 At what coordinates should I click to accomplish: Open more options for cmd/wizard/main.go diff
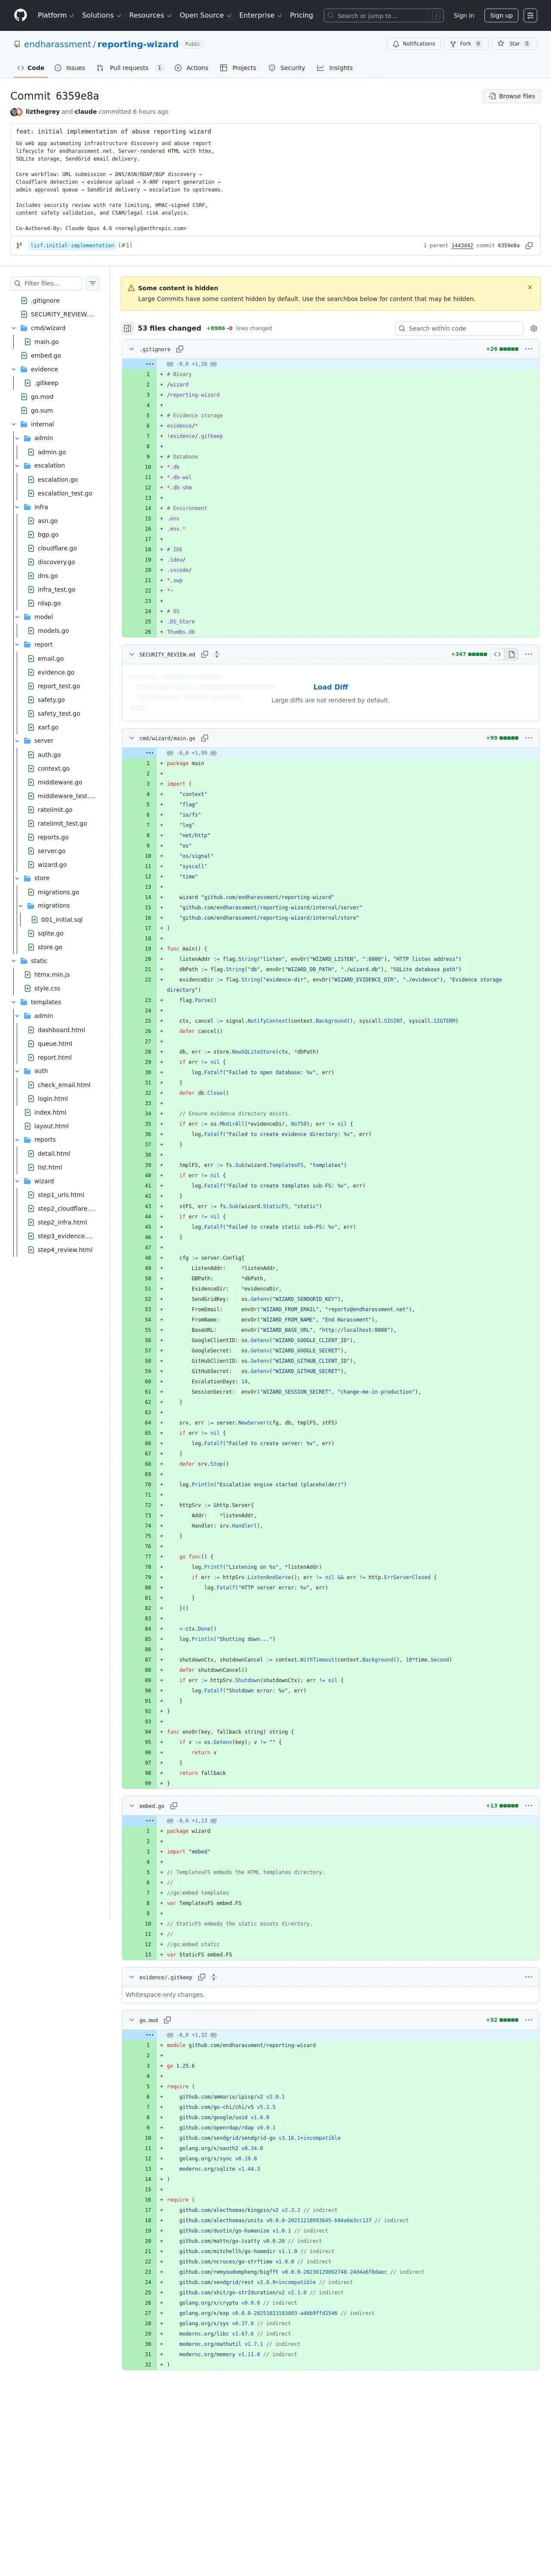529,738
